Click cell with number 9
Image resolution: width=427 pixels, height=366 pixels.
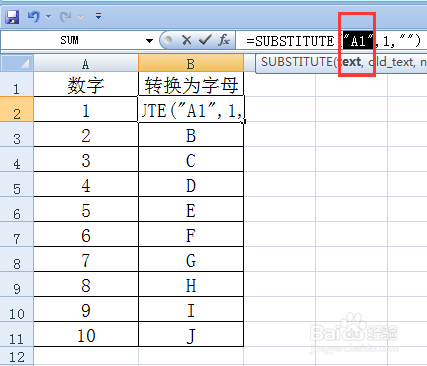(86, 309)
